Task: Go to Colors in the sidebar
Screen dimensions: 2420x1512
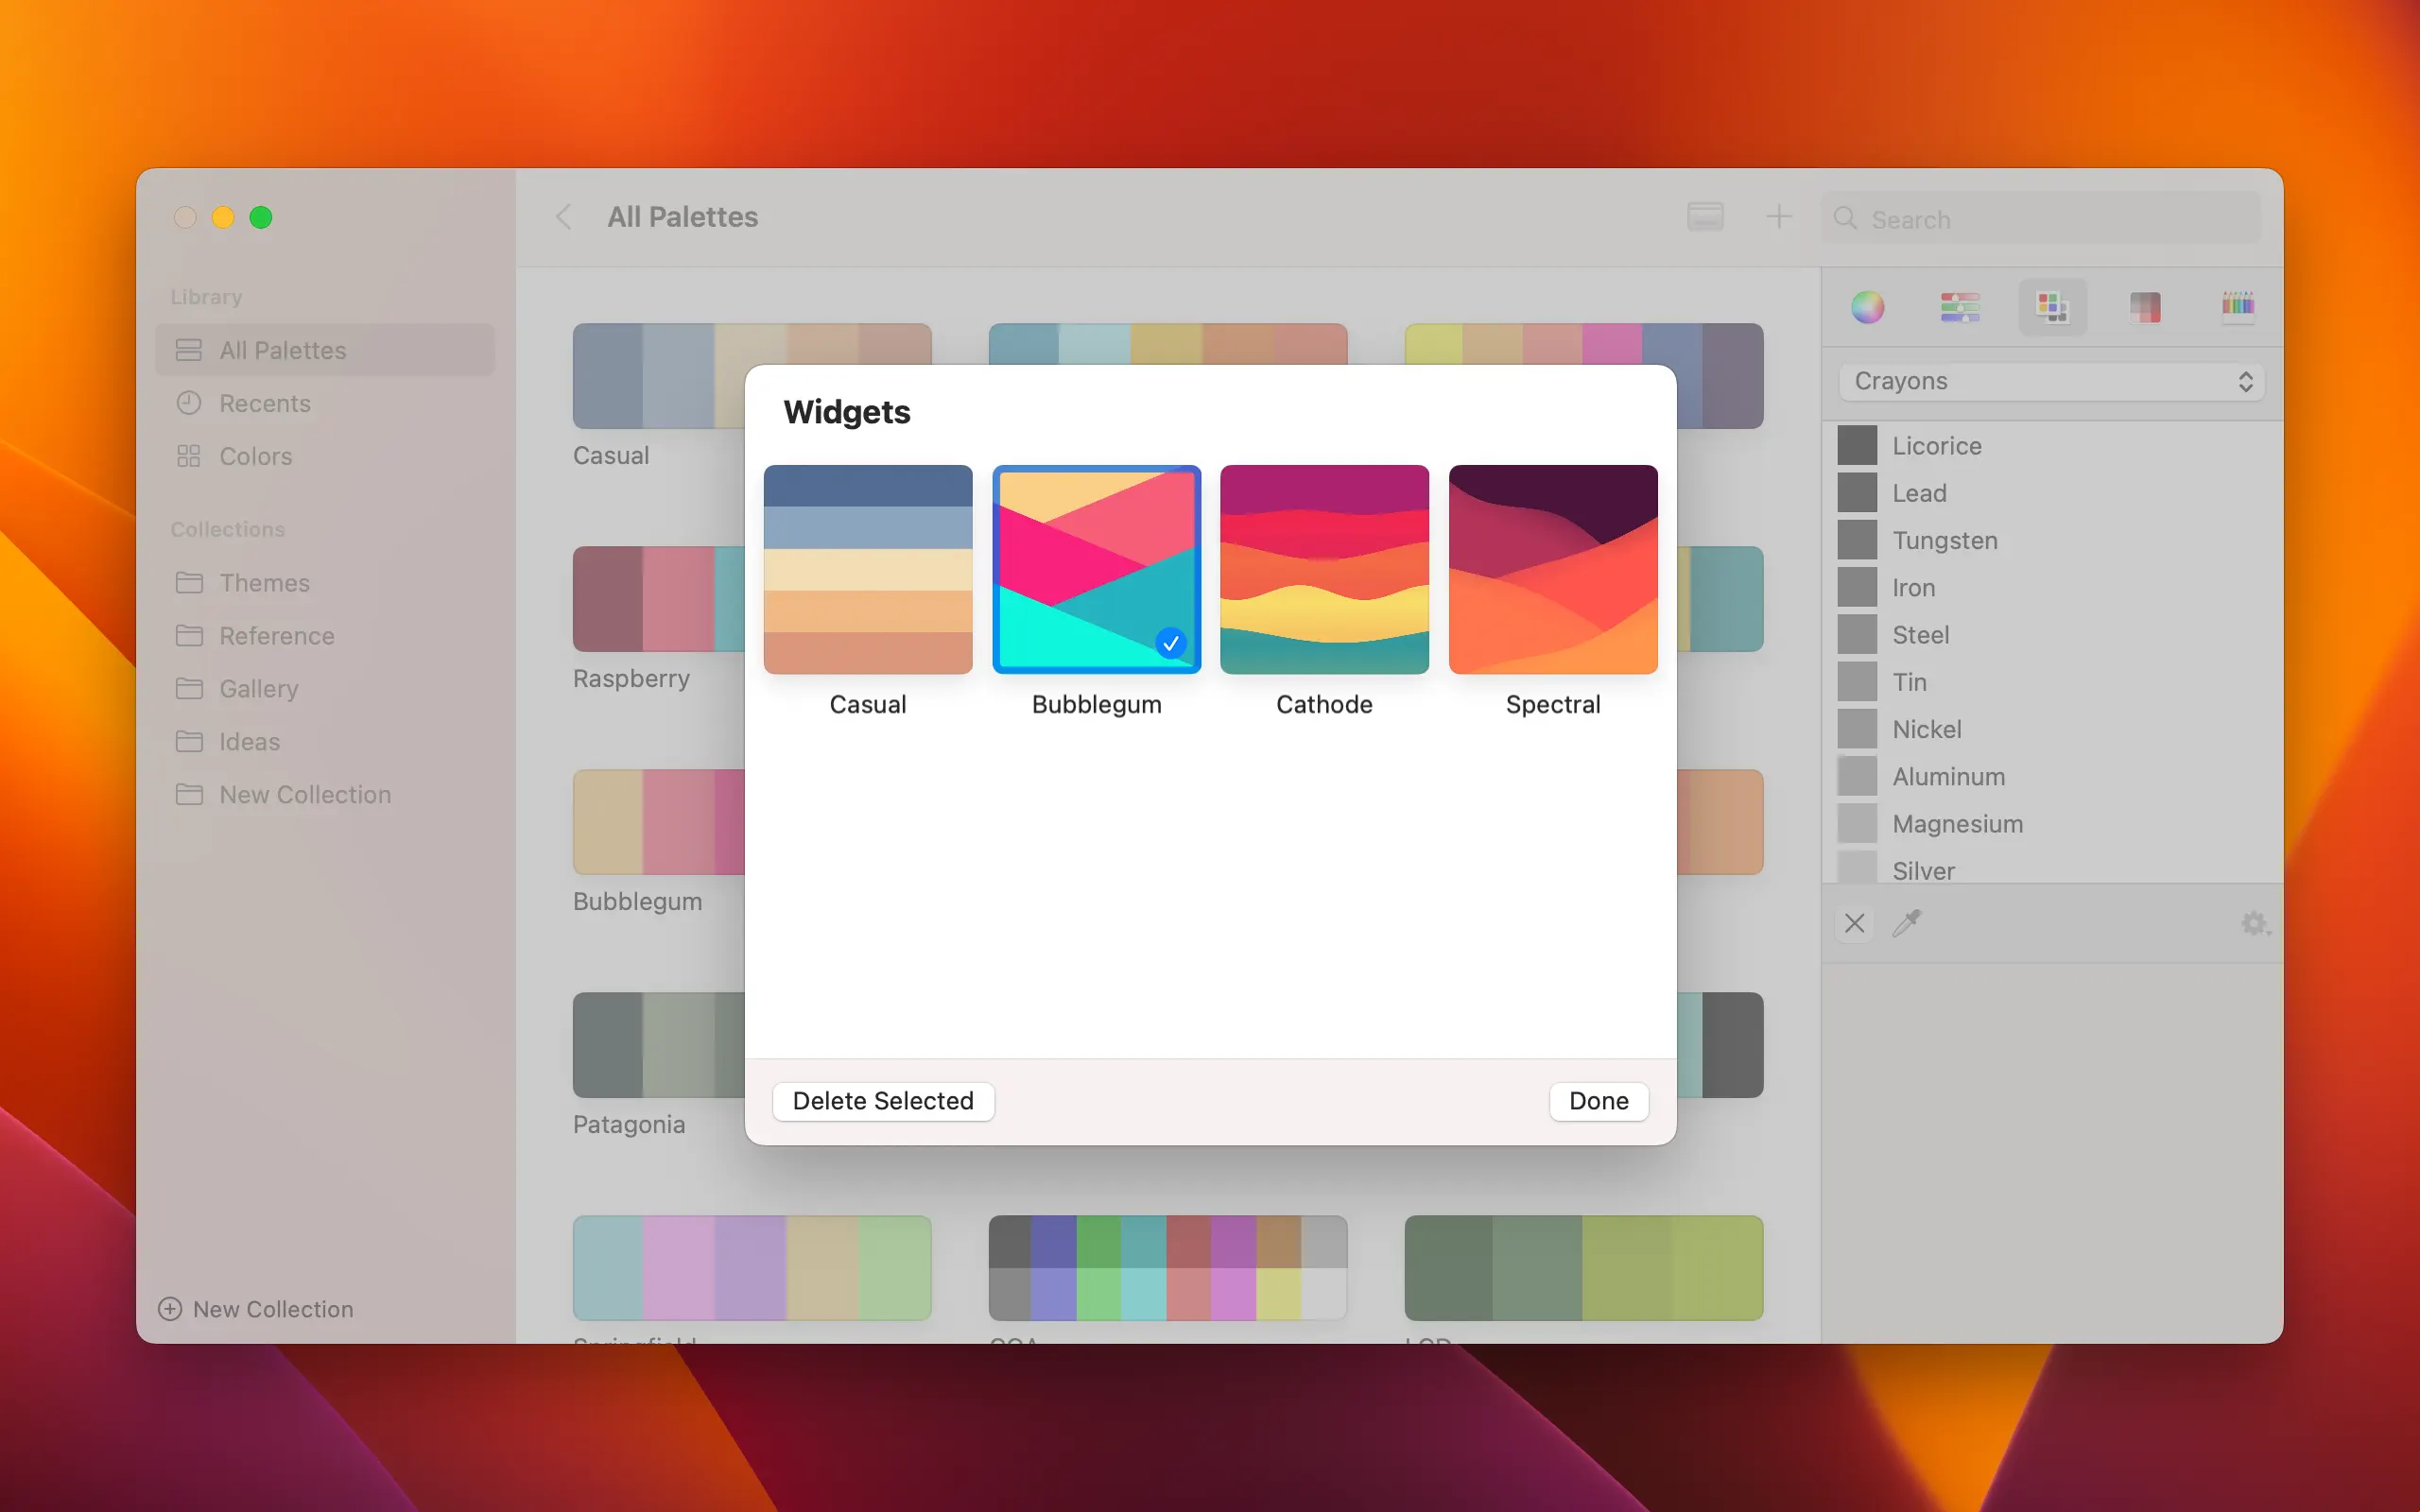Action: [x=255, y=457]
